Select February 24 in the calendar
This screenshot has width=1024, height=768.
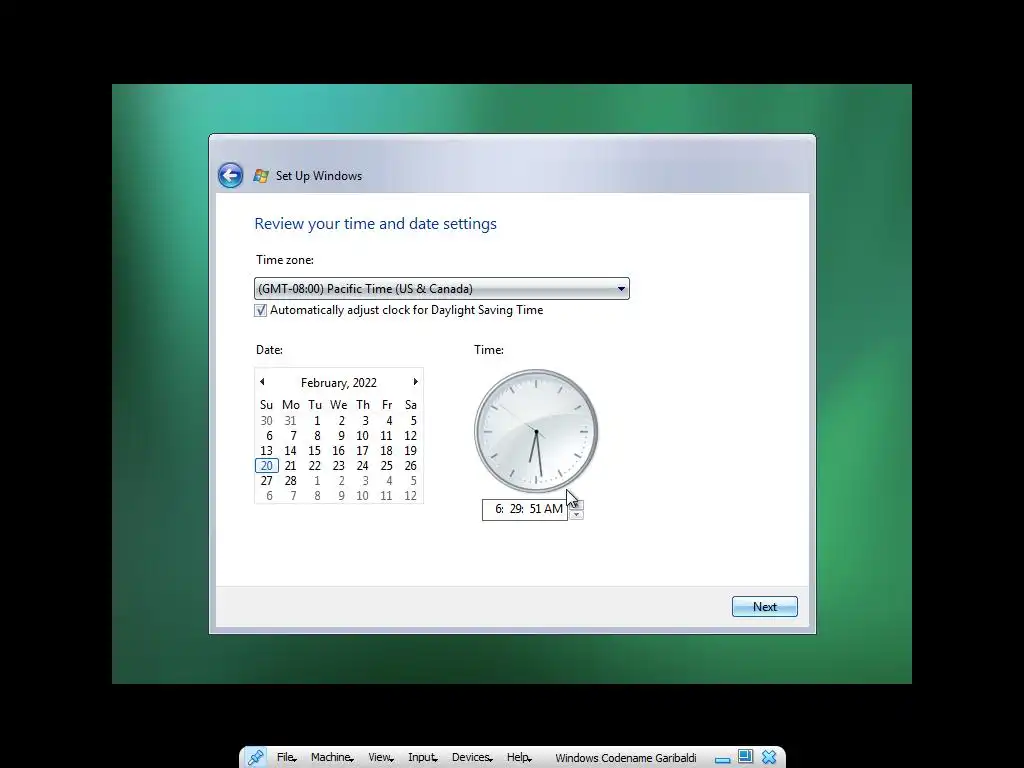(x=362, y=466)
